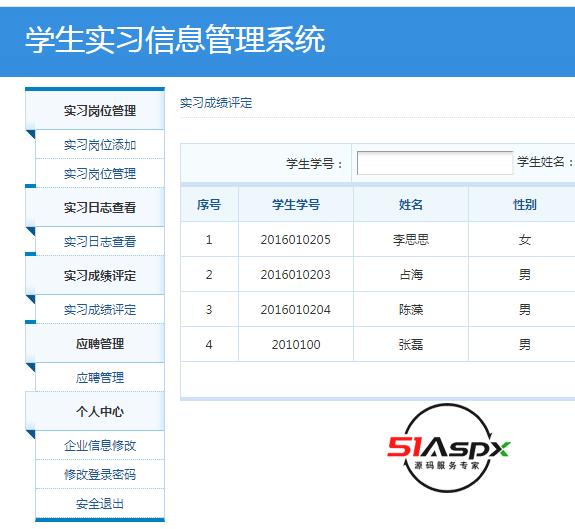Click the name 占海
The width and height of the screenshot is (575, 529).
click(x=411, y=275)
